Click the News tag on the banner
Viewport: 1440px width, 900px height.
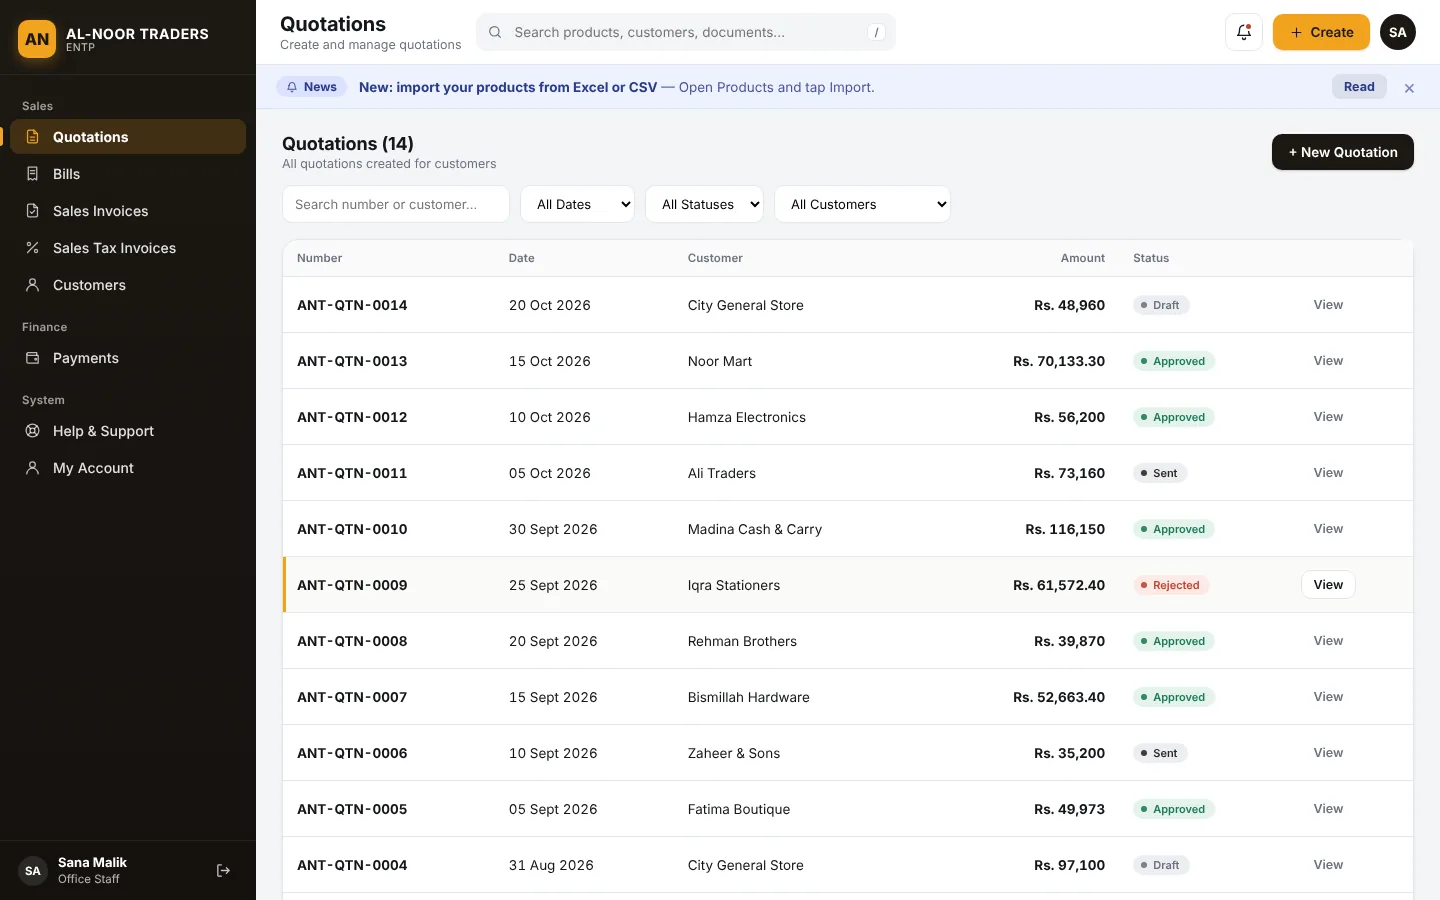pyautogui.click(x=311, y=87)
